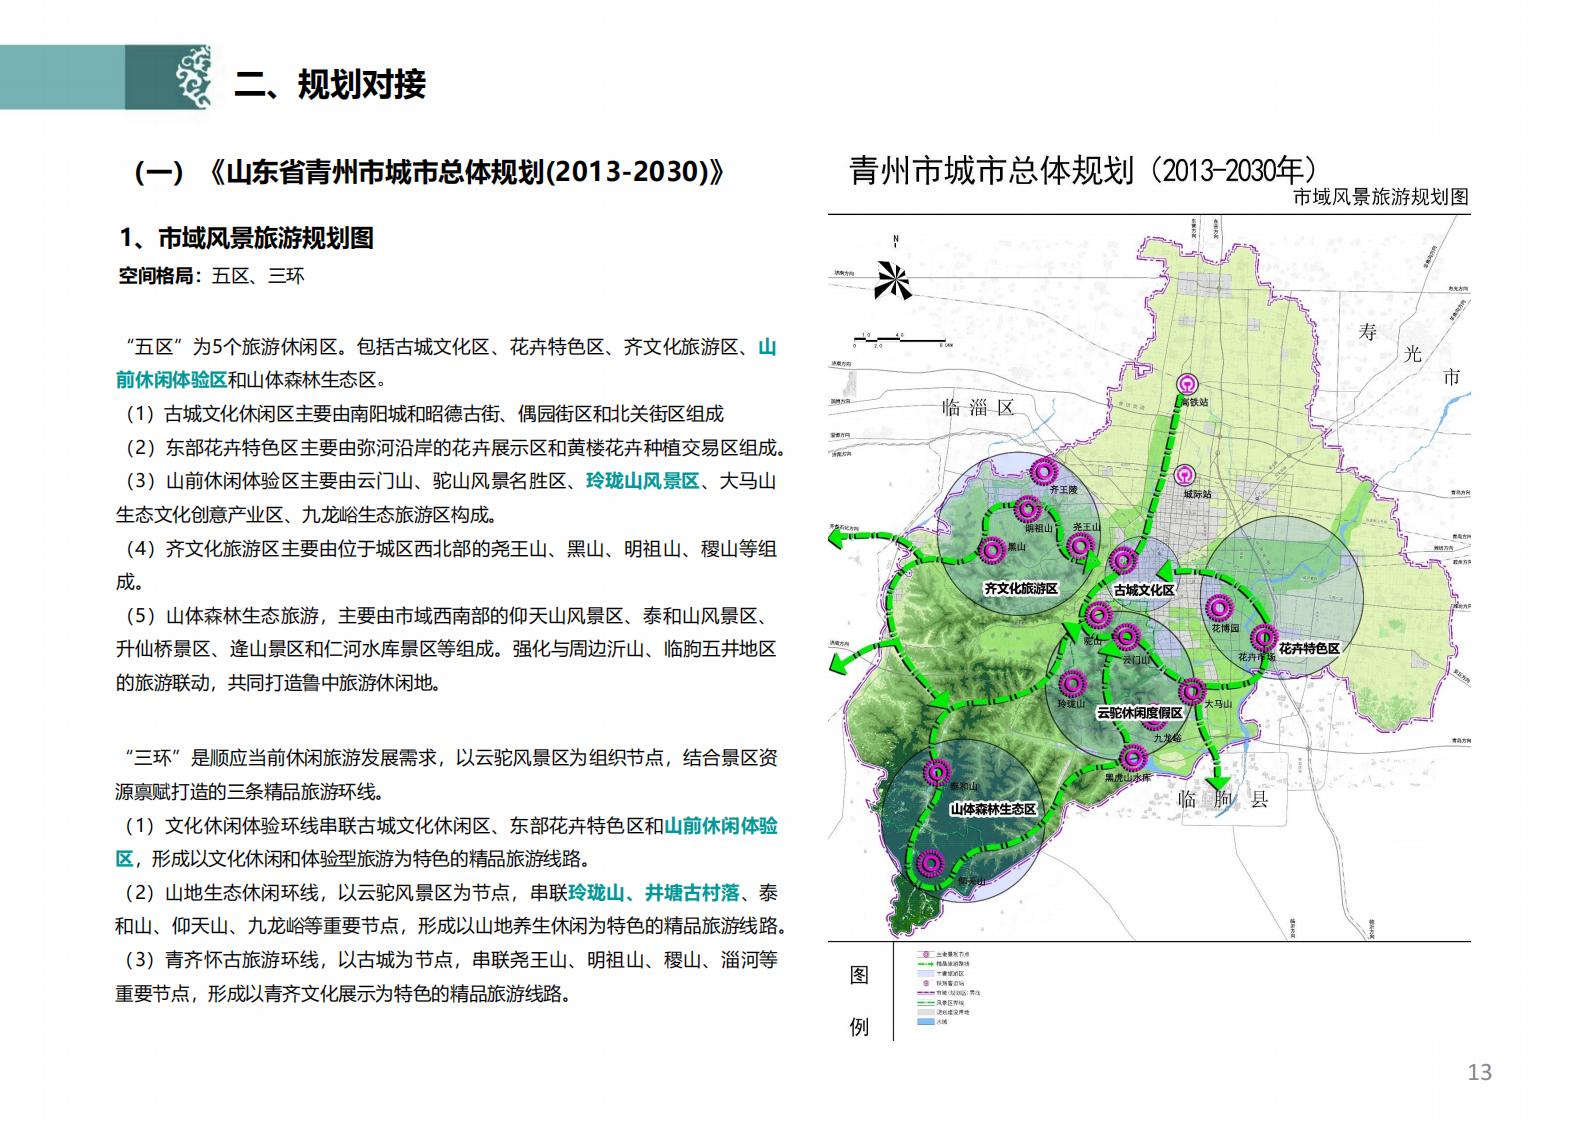
Task: Click the lavender tourism zone swatch in legend
Action: tap(924, 973)
